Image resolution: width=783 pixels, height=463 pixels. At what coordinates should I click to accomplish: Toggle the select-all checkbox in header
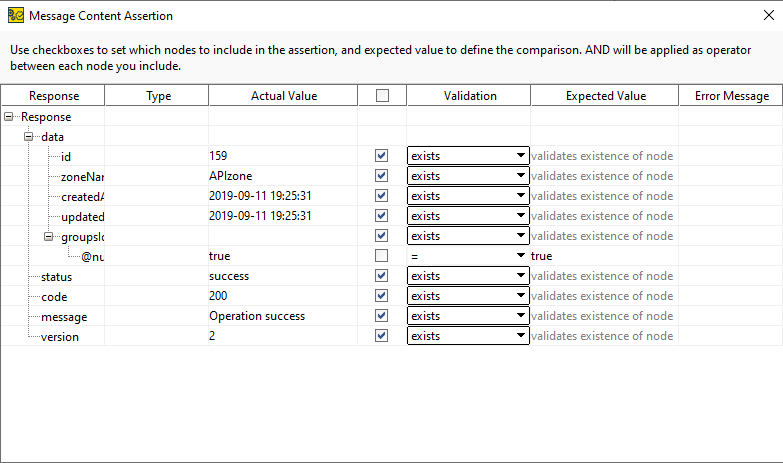pos(381,96)
